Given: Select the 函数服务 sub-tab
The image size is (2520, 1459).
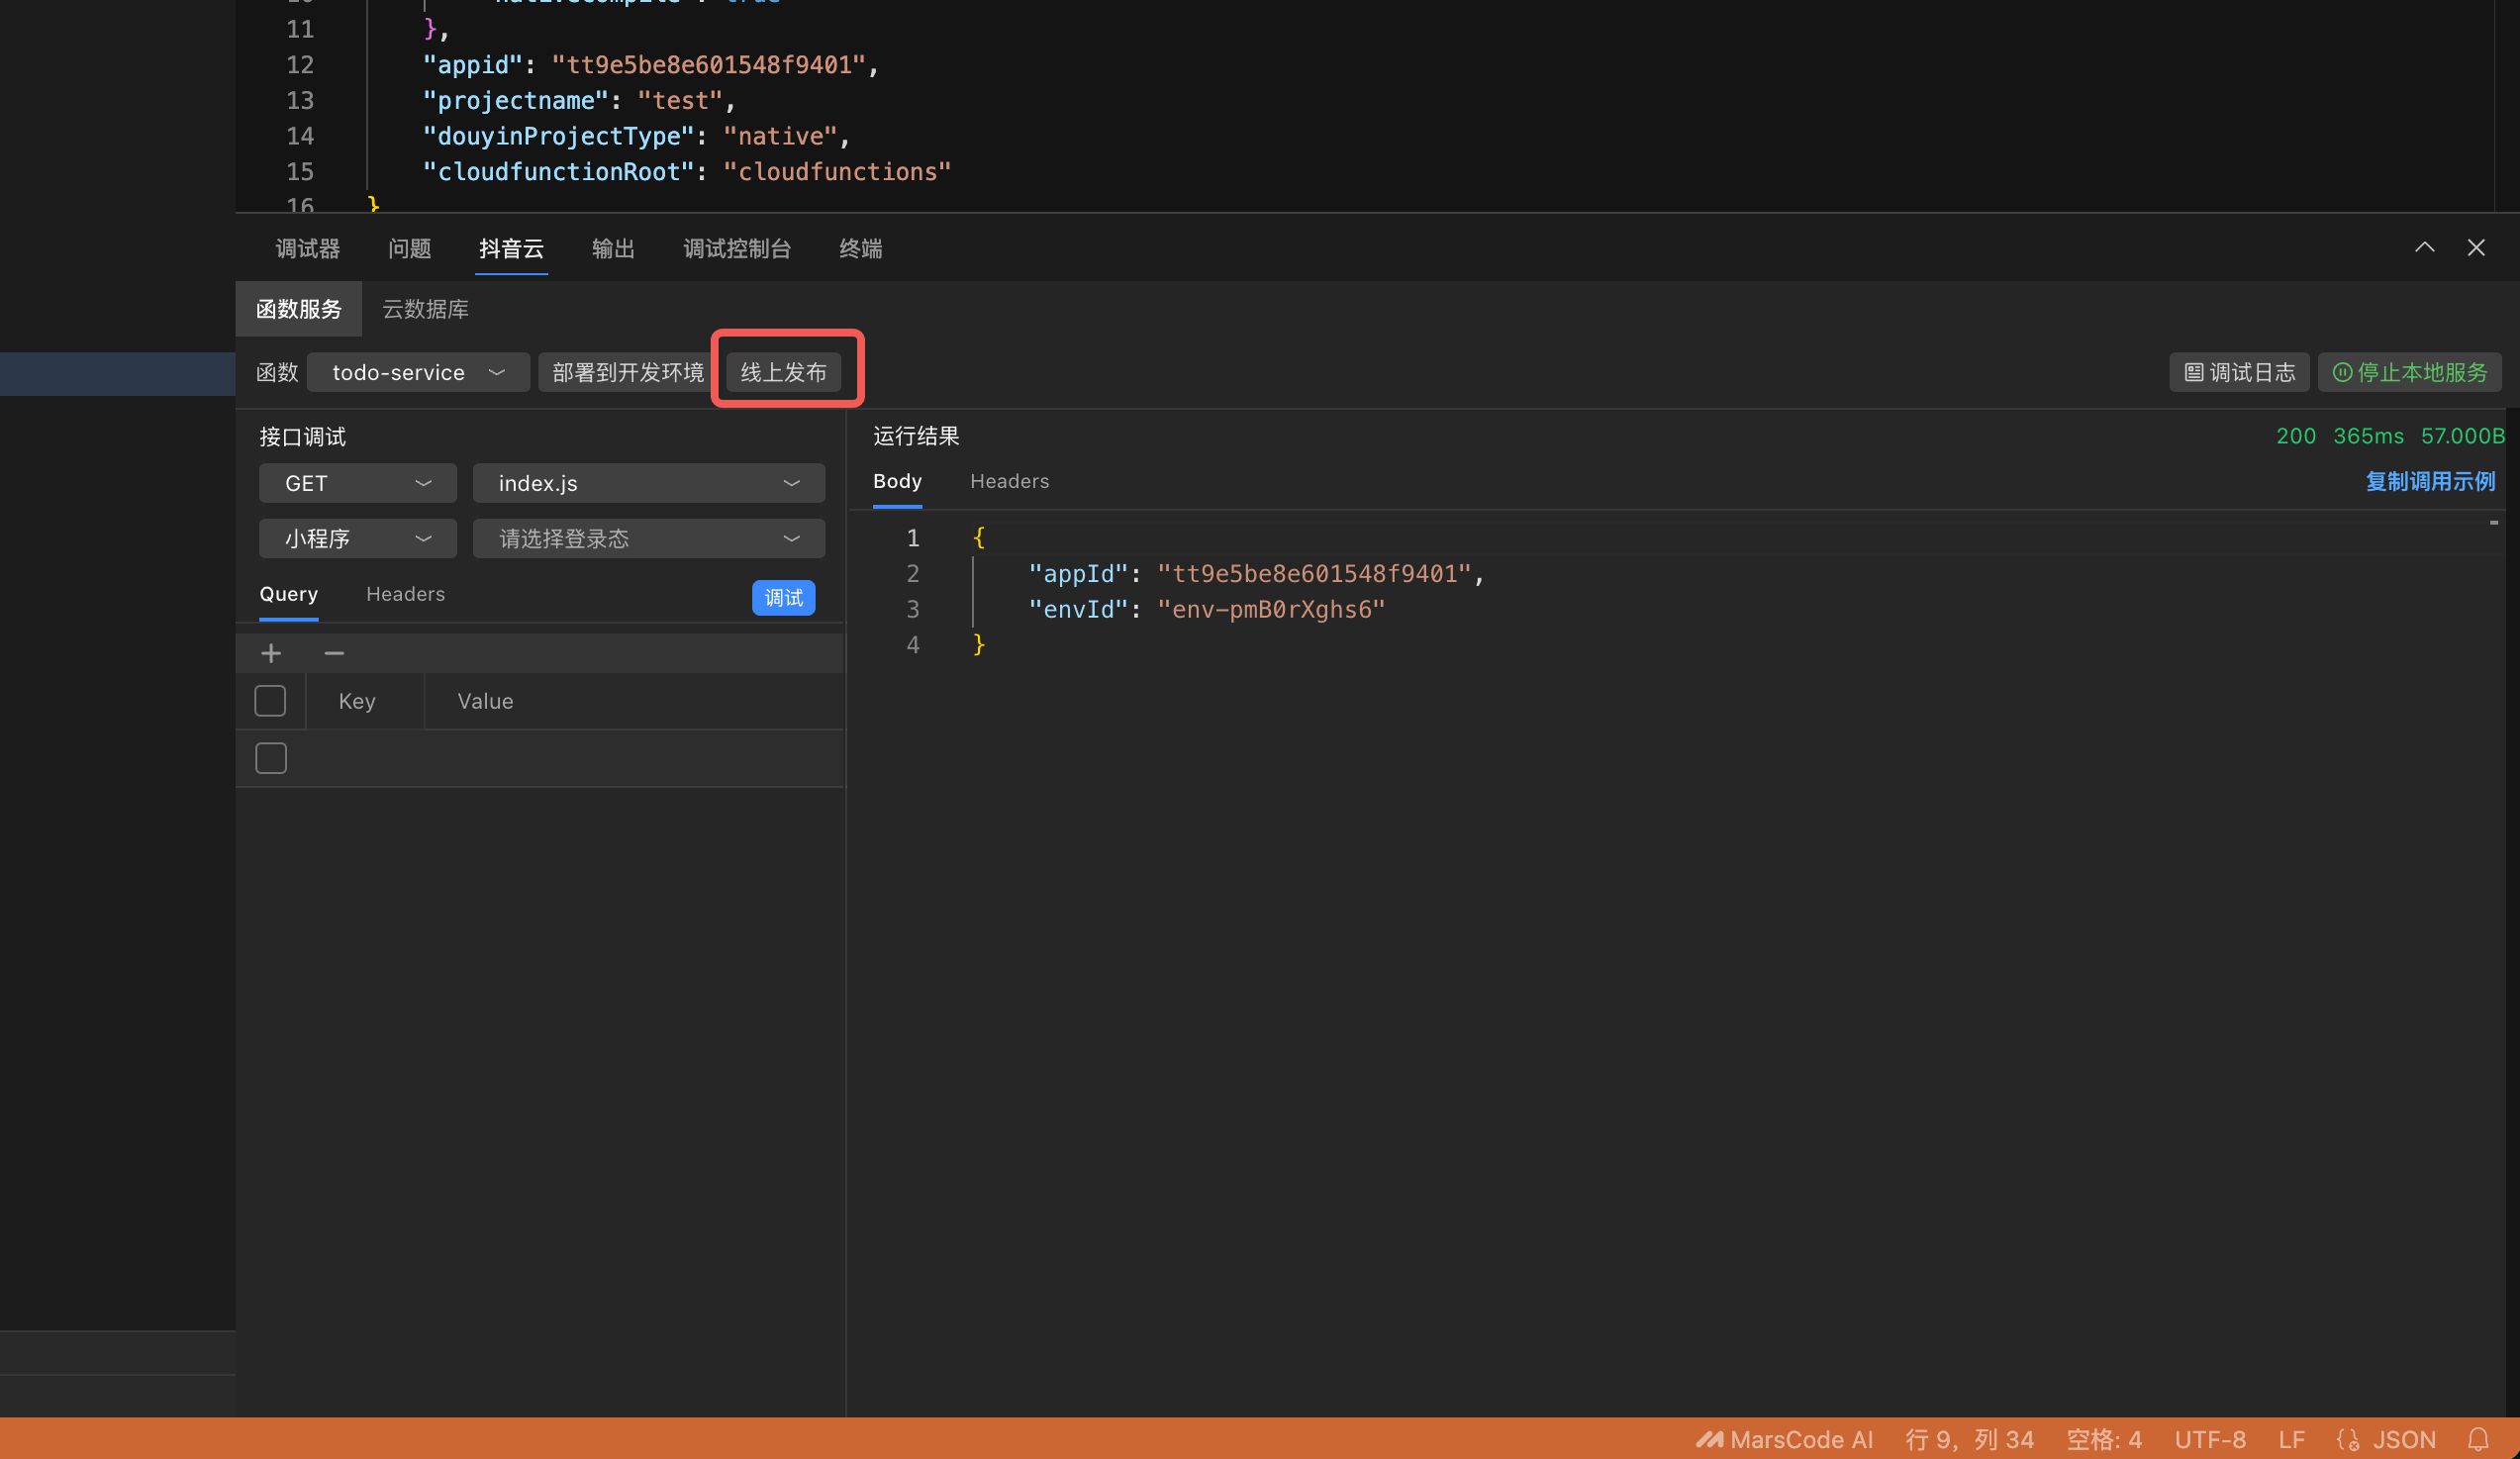Looking at the screenshot, I should (298, 309).
